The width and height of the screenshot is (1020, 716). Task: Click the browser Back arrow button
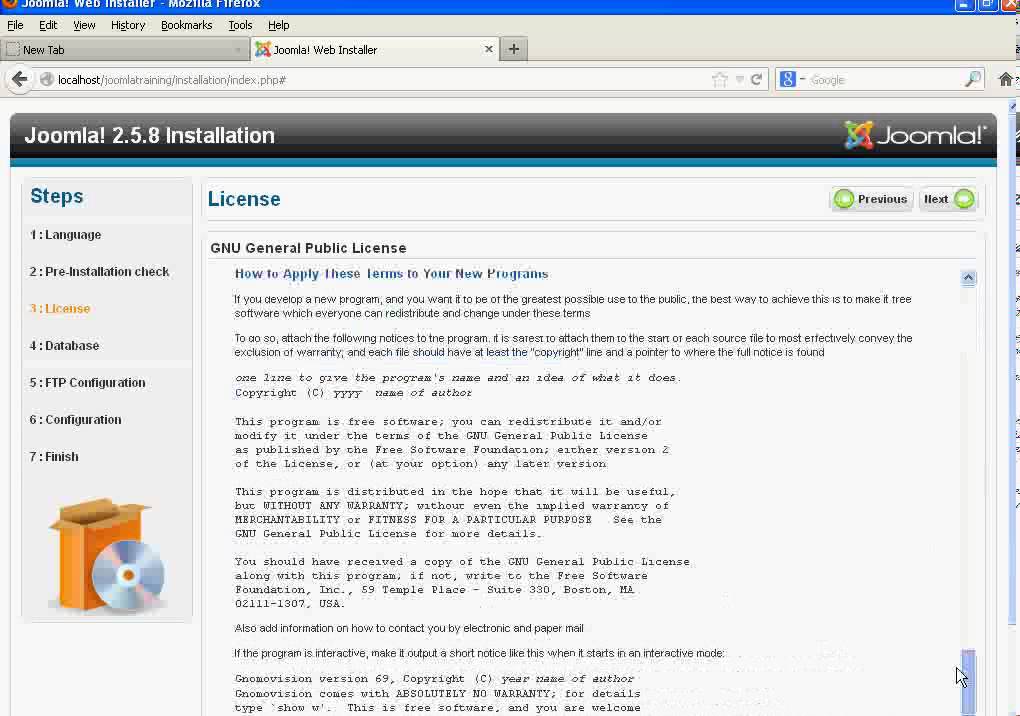click(20, 80)
